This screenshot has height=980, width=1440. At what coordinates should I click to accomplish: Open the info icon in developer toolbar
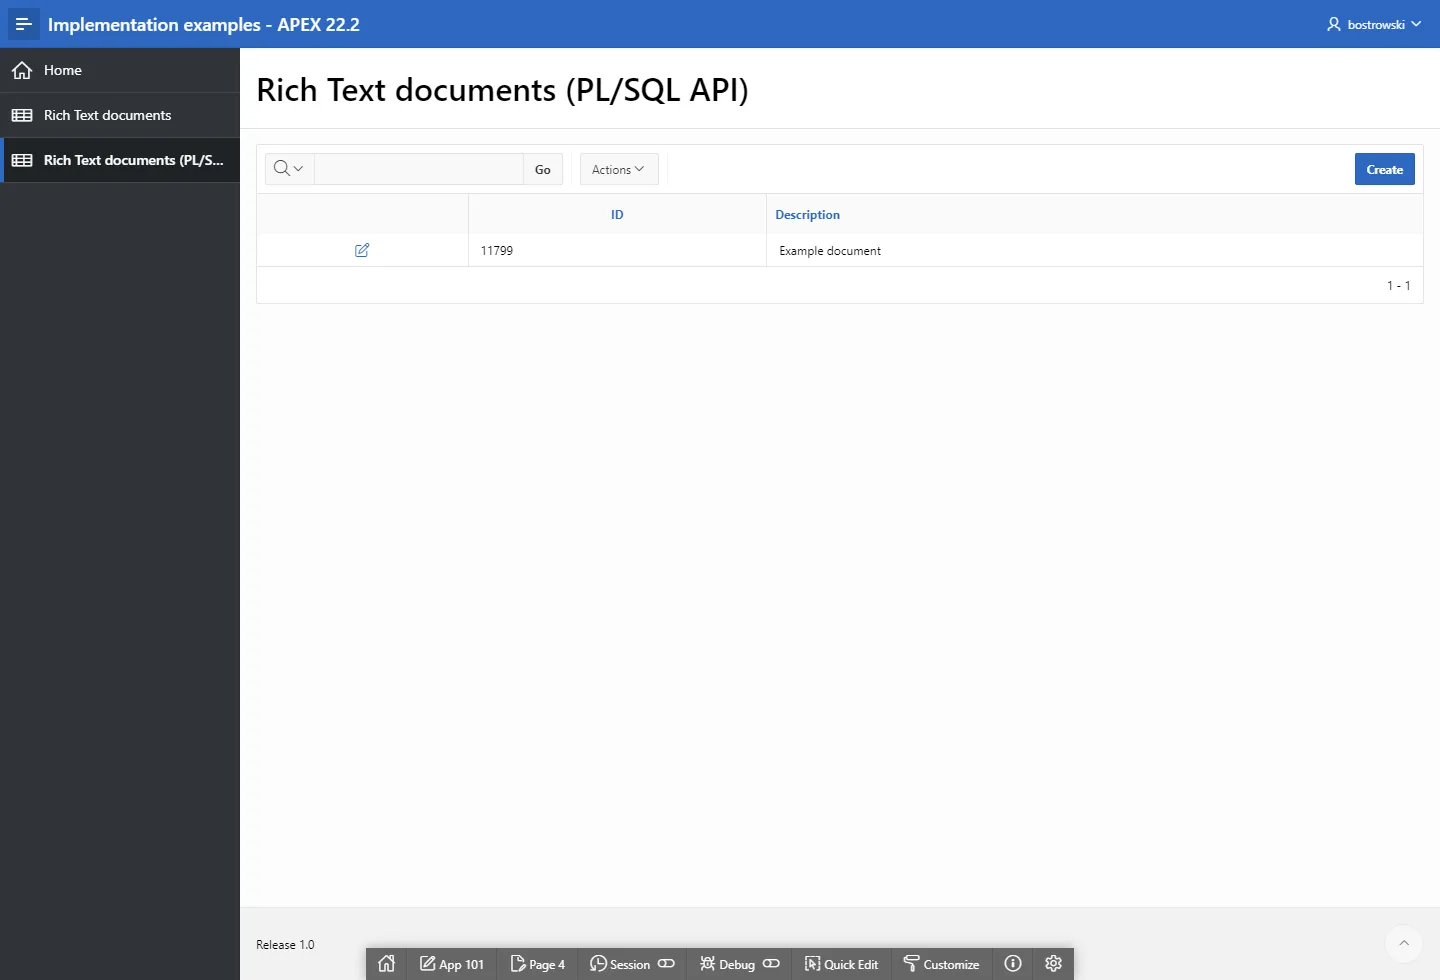[1013, 964]
